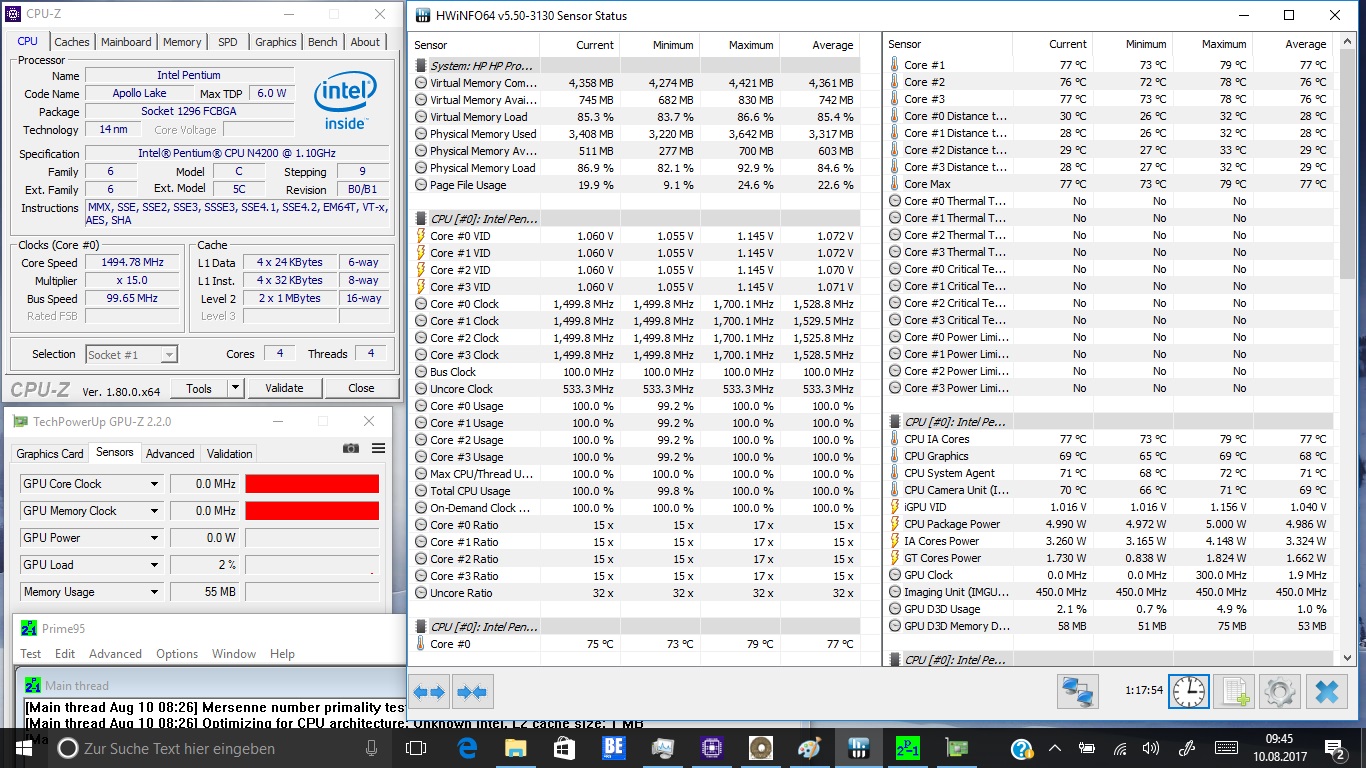Click the Maximum column header in right pane
Screen dimensions: 1366x768
pos(1212,44)
